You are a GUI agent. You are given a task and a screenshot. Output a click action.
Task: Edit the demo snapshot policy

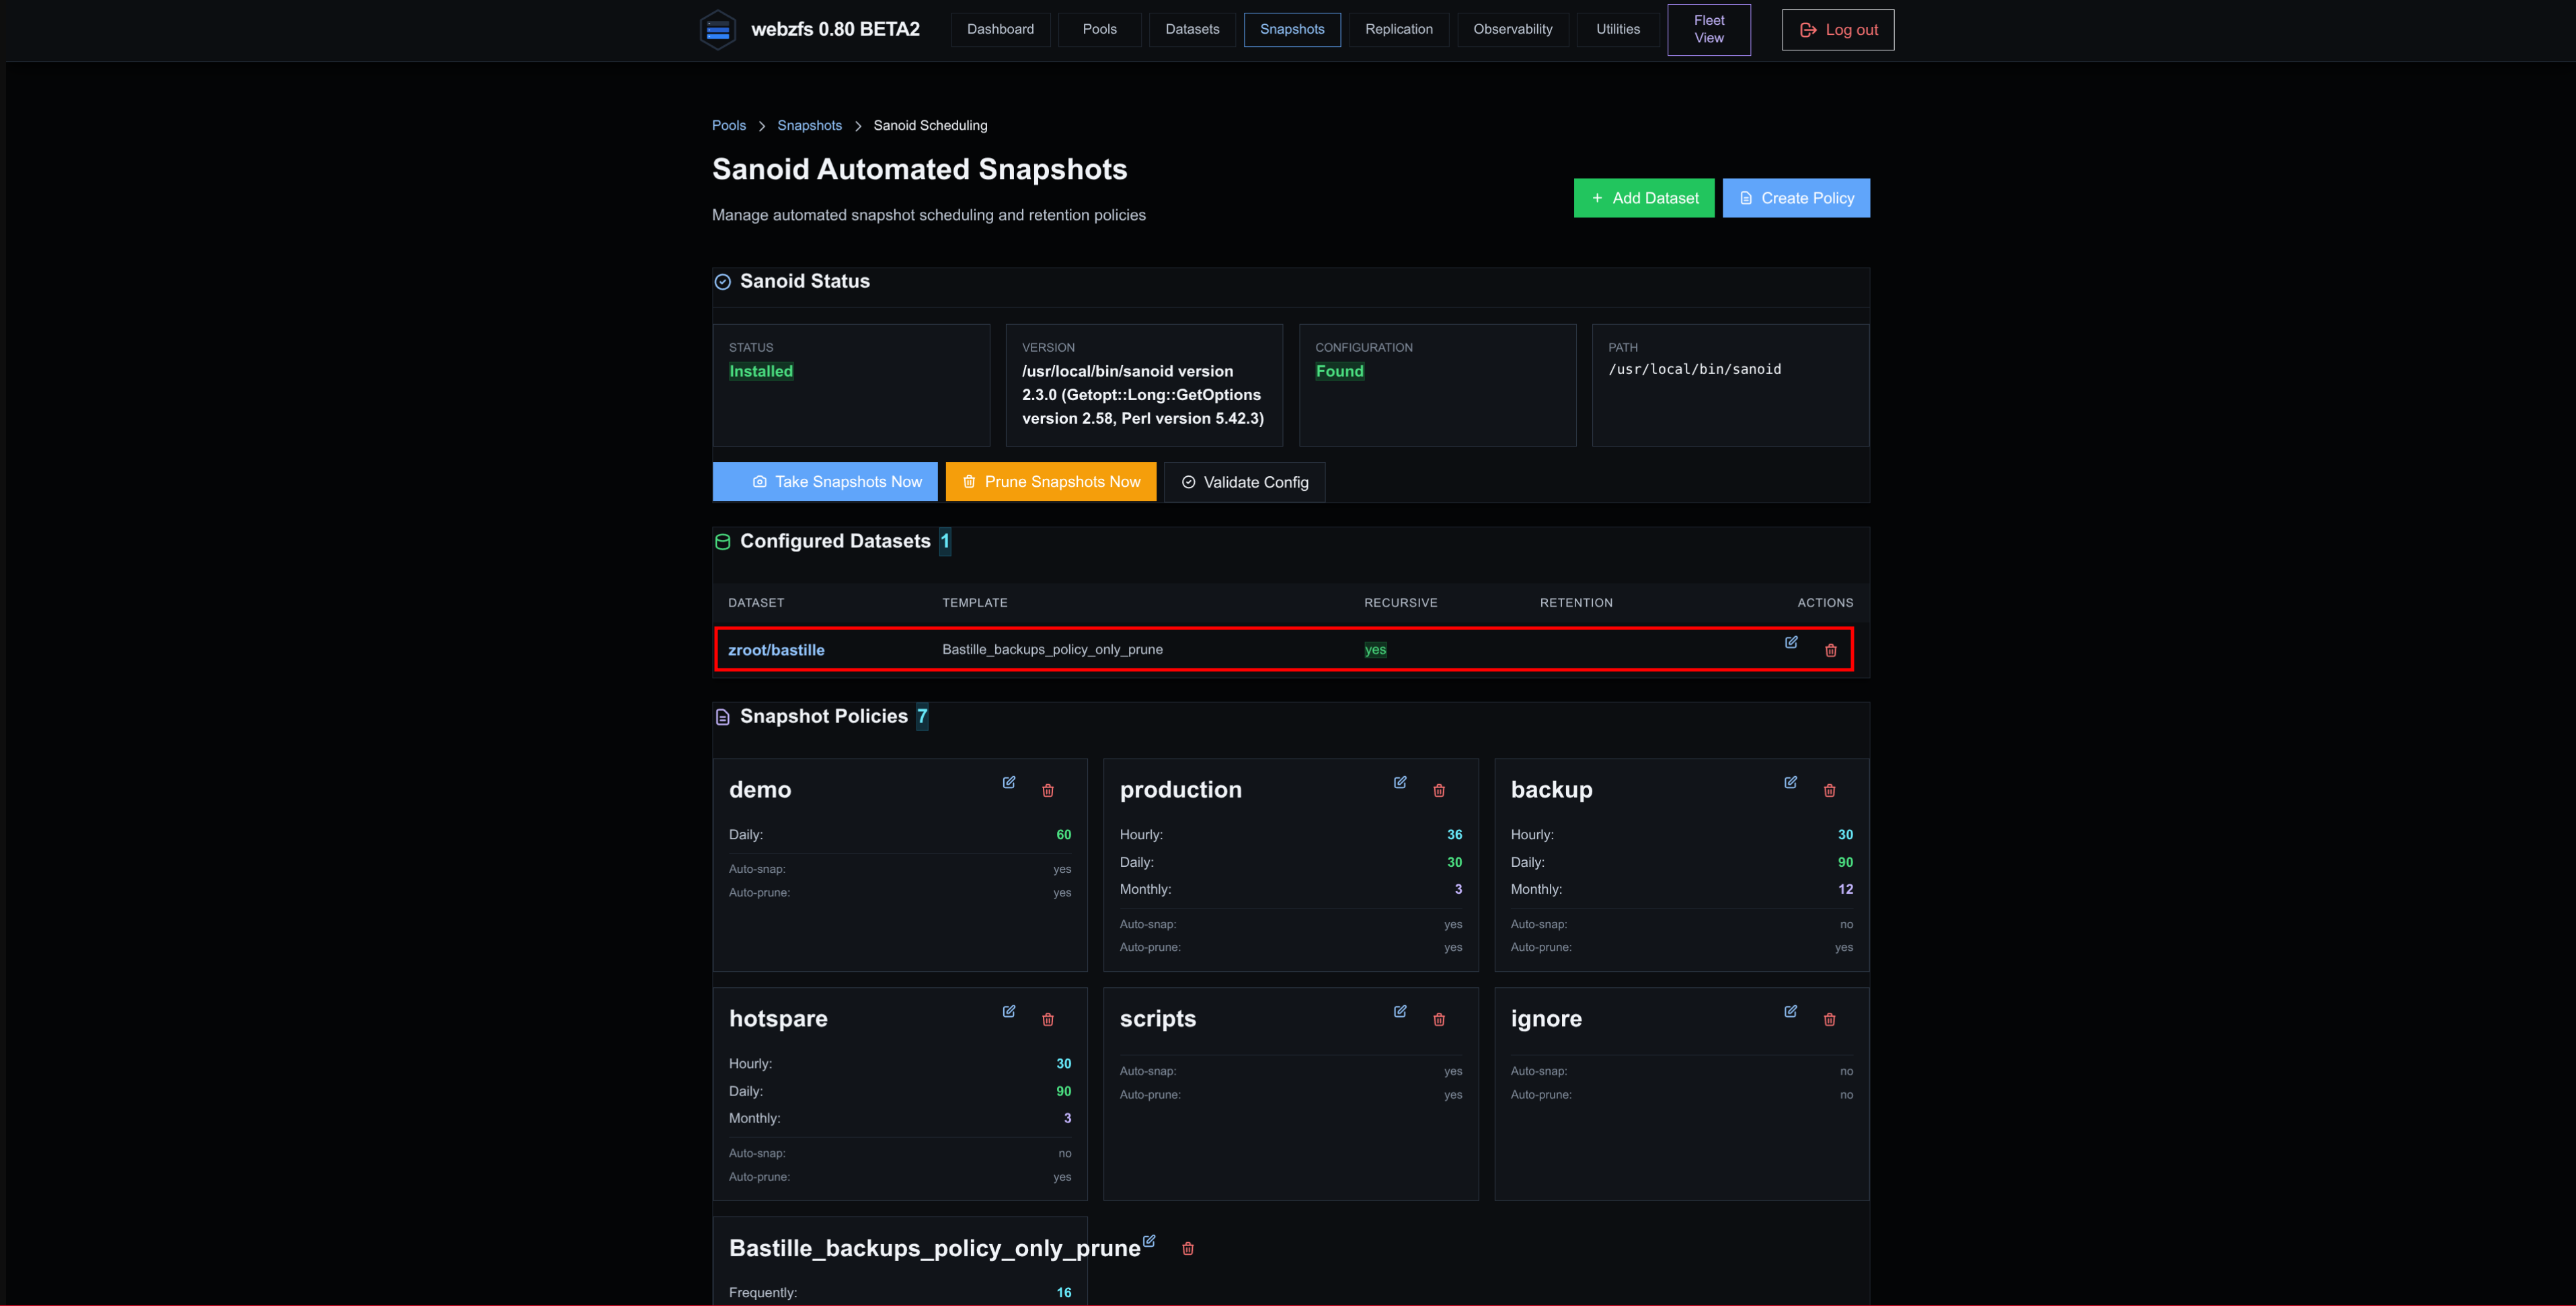coord(1009,782)
